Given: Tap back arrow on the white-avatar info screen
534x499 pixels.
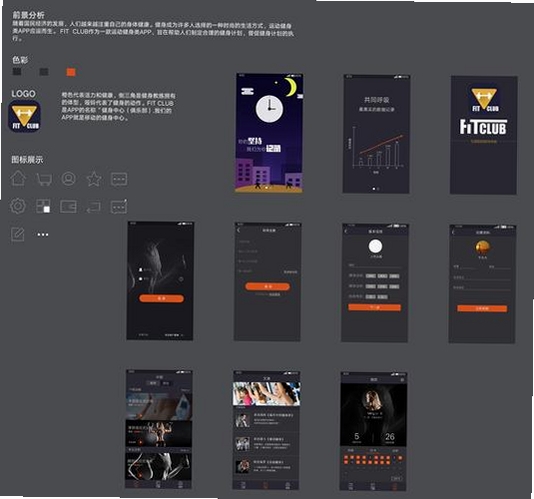Looking at the screenshot, I should [x=346, y=232].
